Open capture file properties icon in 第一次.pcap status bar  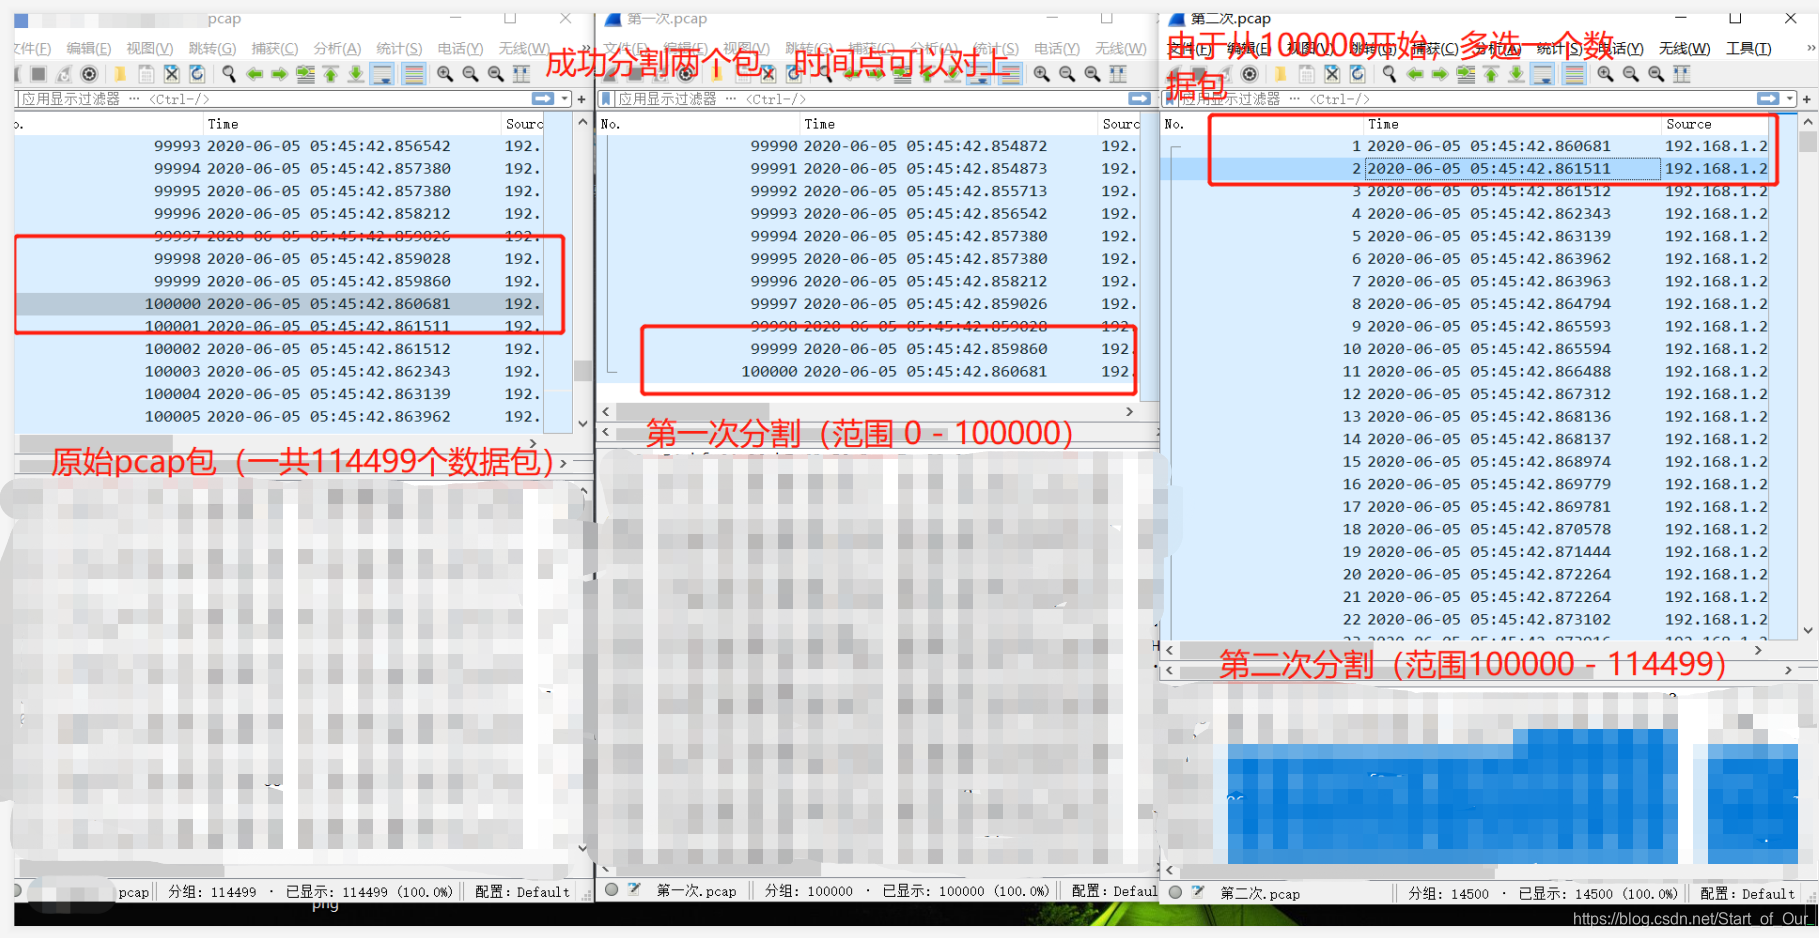coord(634,889)
